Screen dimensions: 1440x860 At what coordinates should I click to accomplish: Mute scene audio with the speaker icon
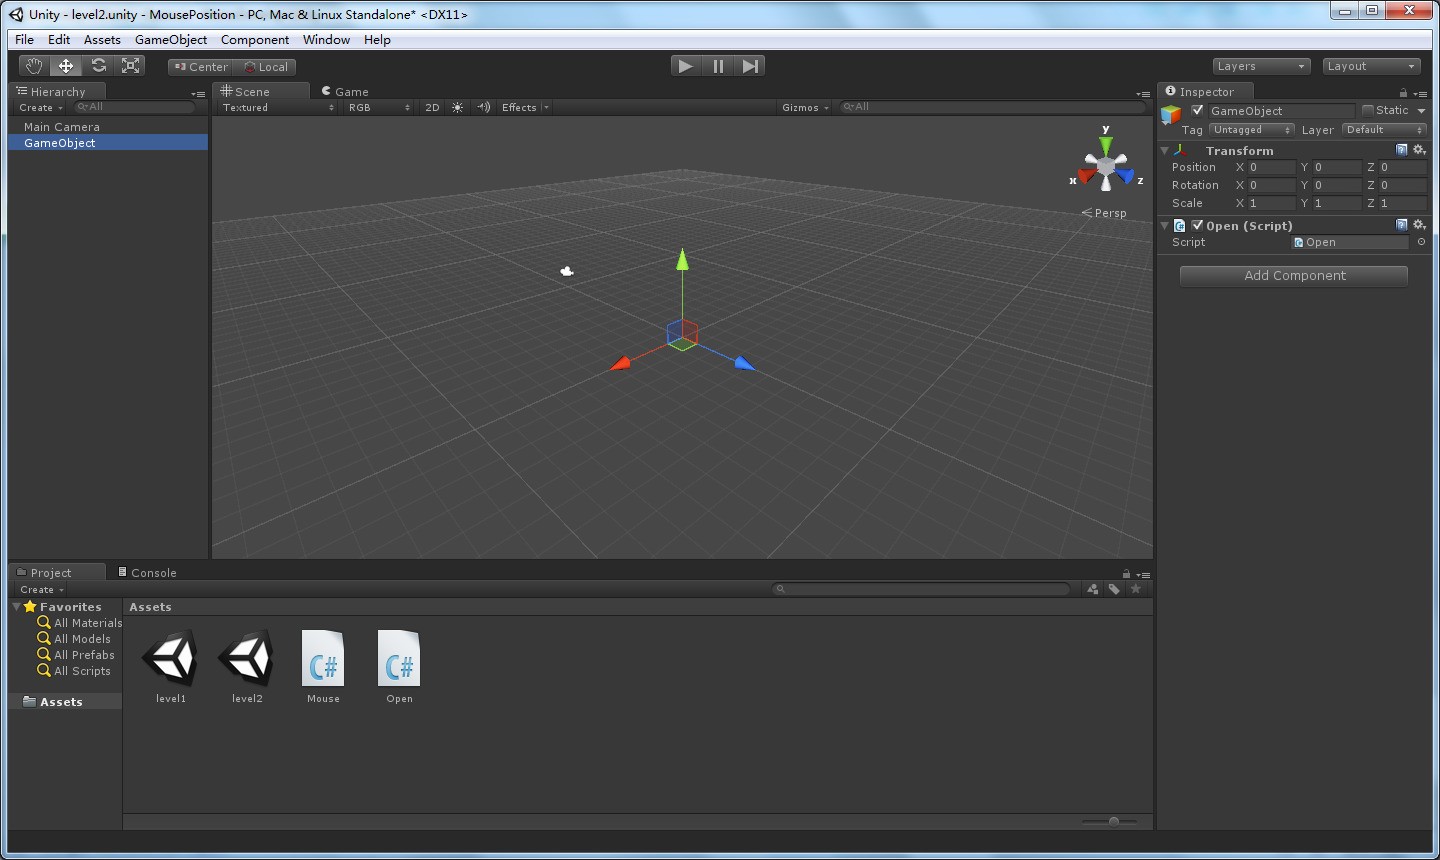(483, 107)
